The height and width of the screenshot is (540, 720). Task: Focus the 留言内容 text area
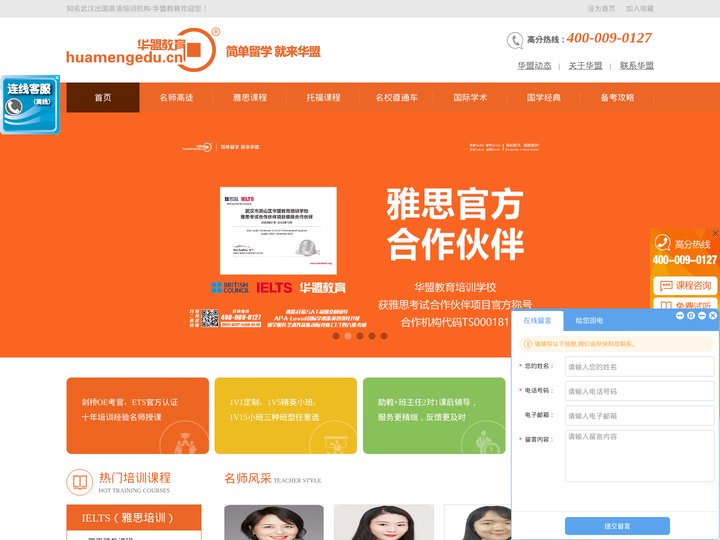640,456
